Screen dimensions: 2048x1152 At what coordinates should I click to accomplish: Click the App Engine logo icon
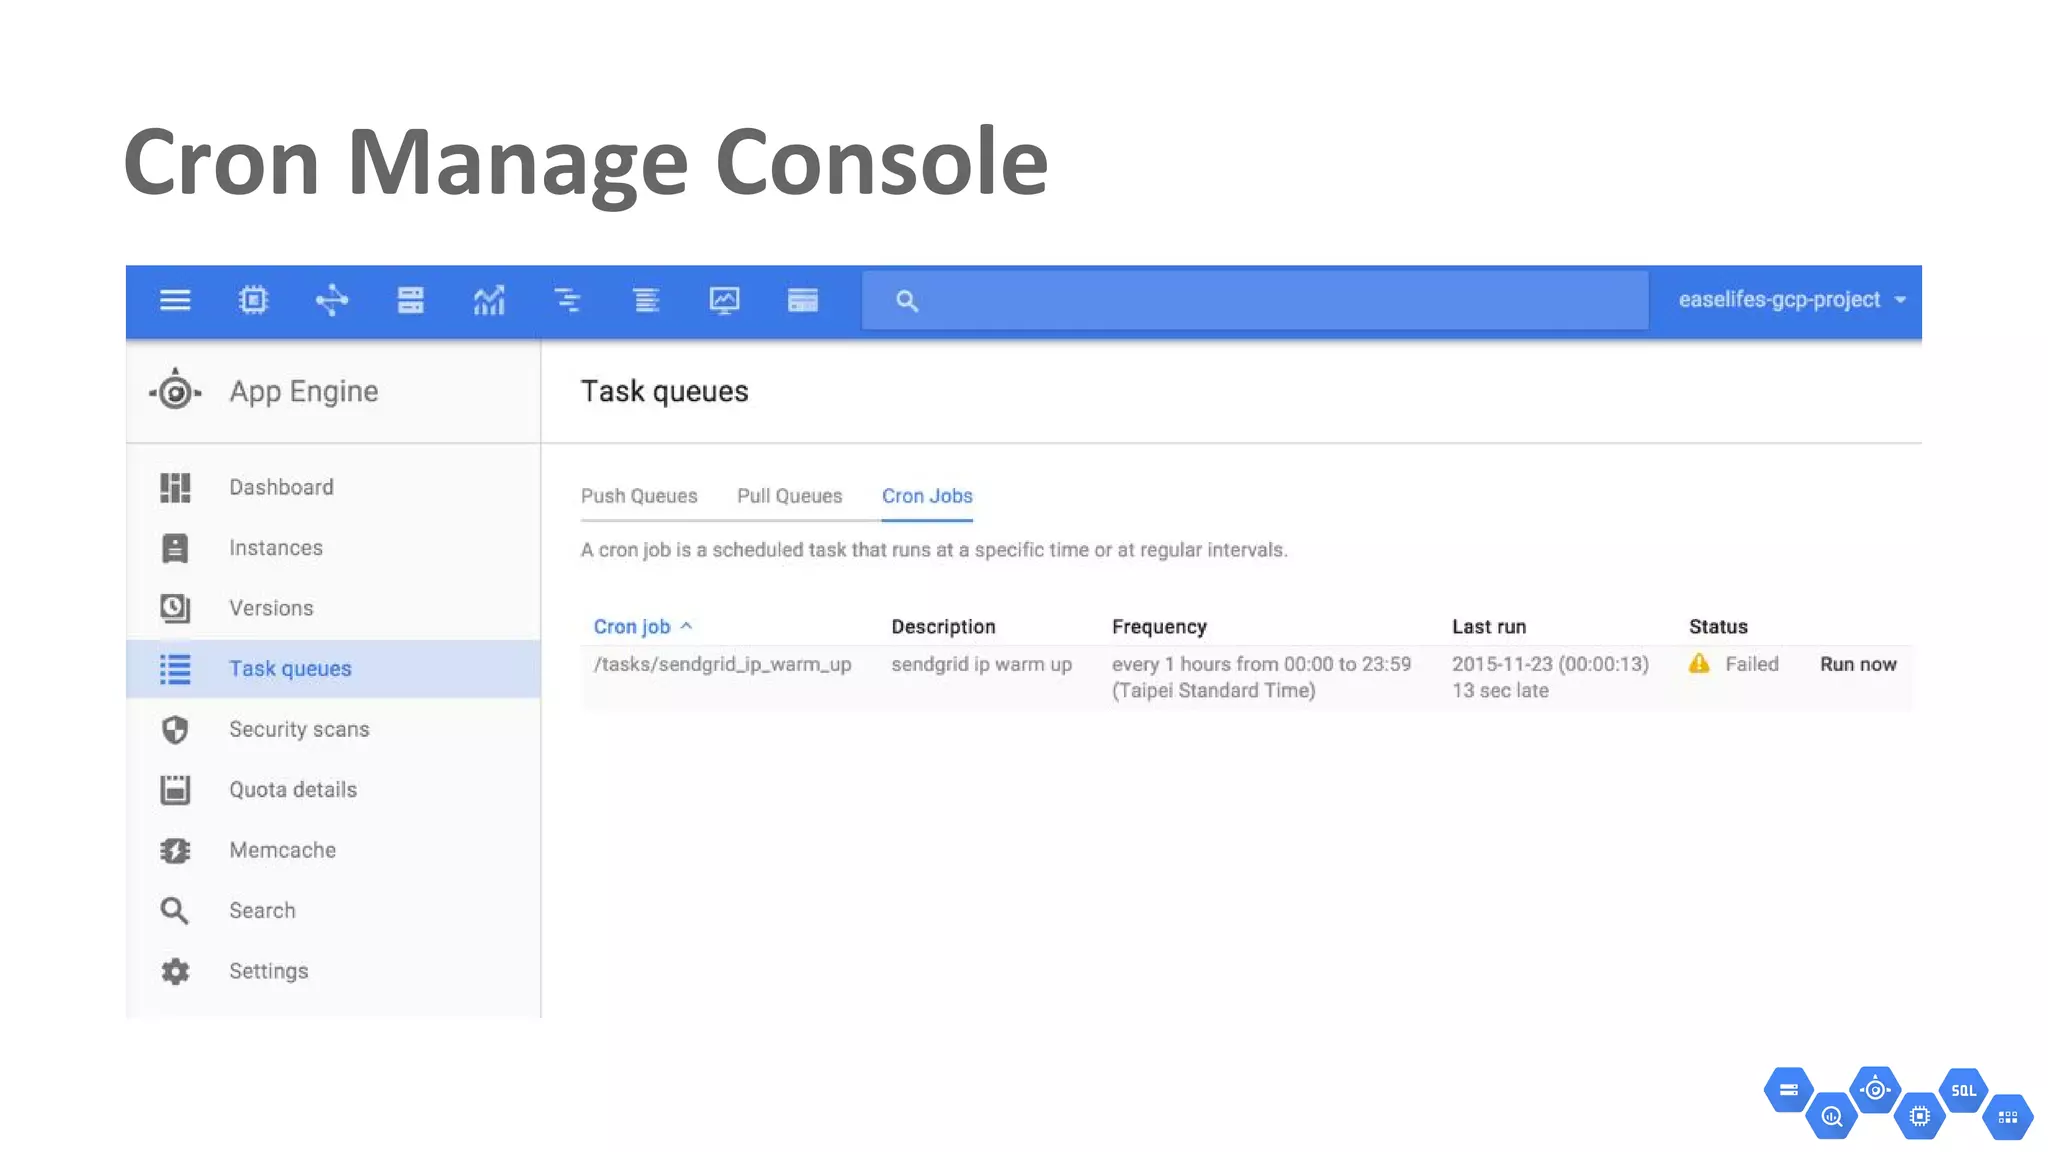point(175,392)
